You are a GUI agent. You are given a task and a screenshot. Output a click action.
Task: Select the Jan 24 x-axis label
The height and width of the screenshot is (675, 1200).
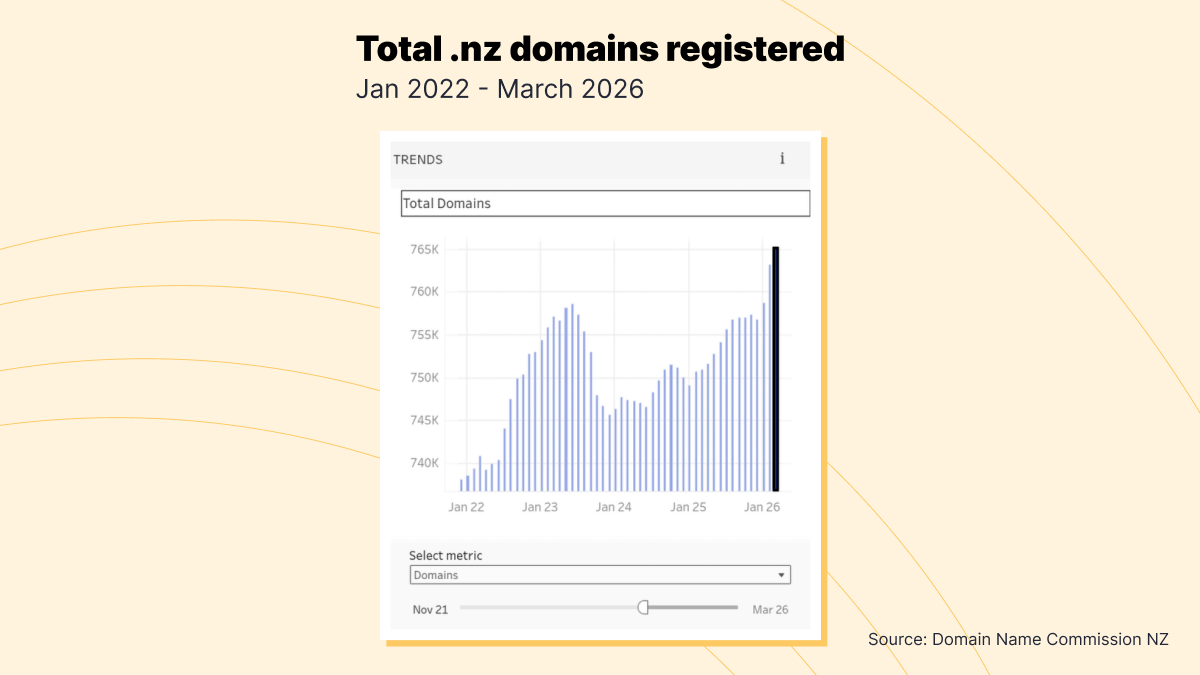click(x=614, y=507)
